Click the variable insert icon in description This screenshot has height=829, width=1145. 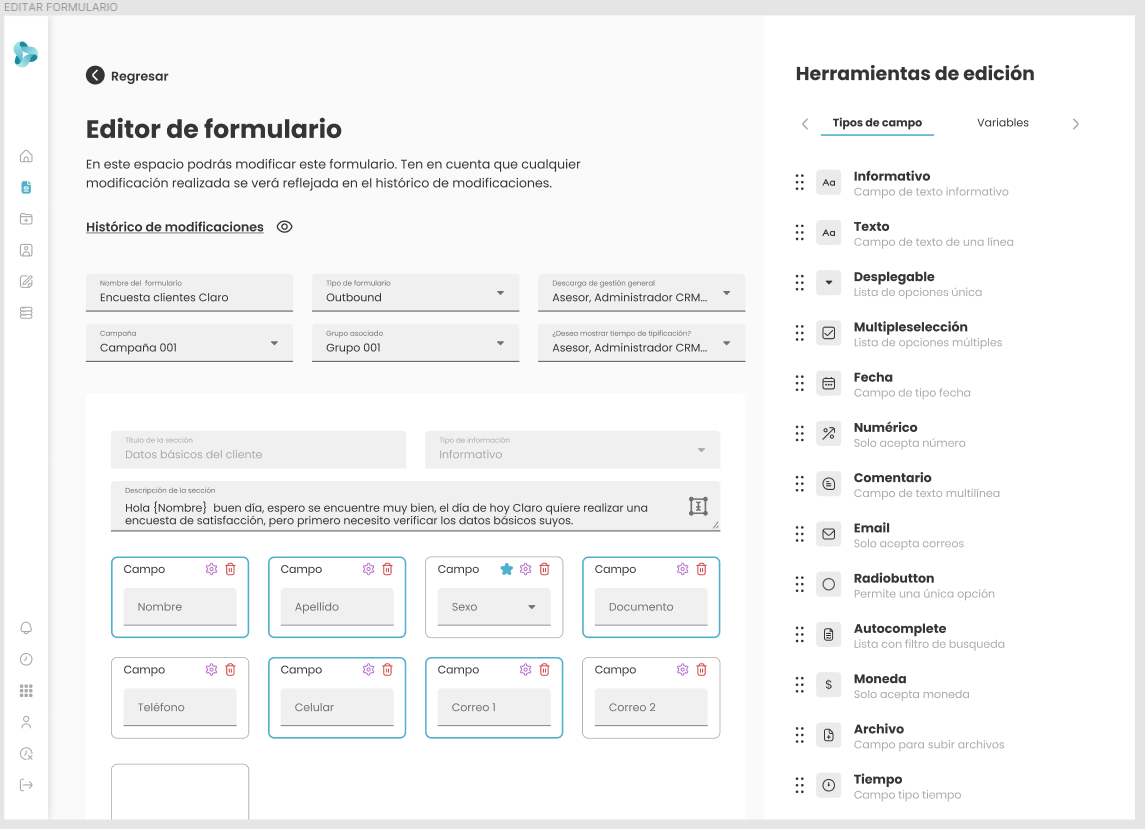698,506
